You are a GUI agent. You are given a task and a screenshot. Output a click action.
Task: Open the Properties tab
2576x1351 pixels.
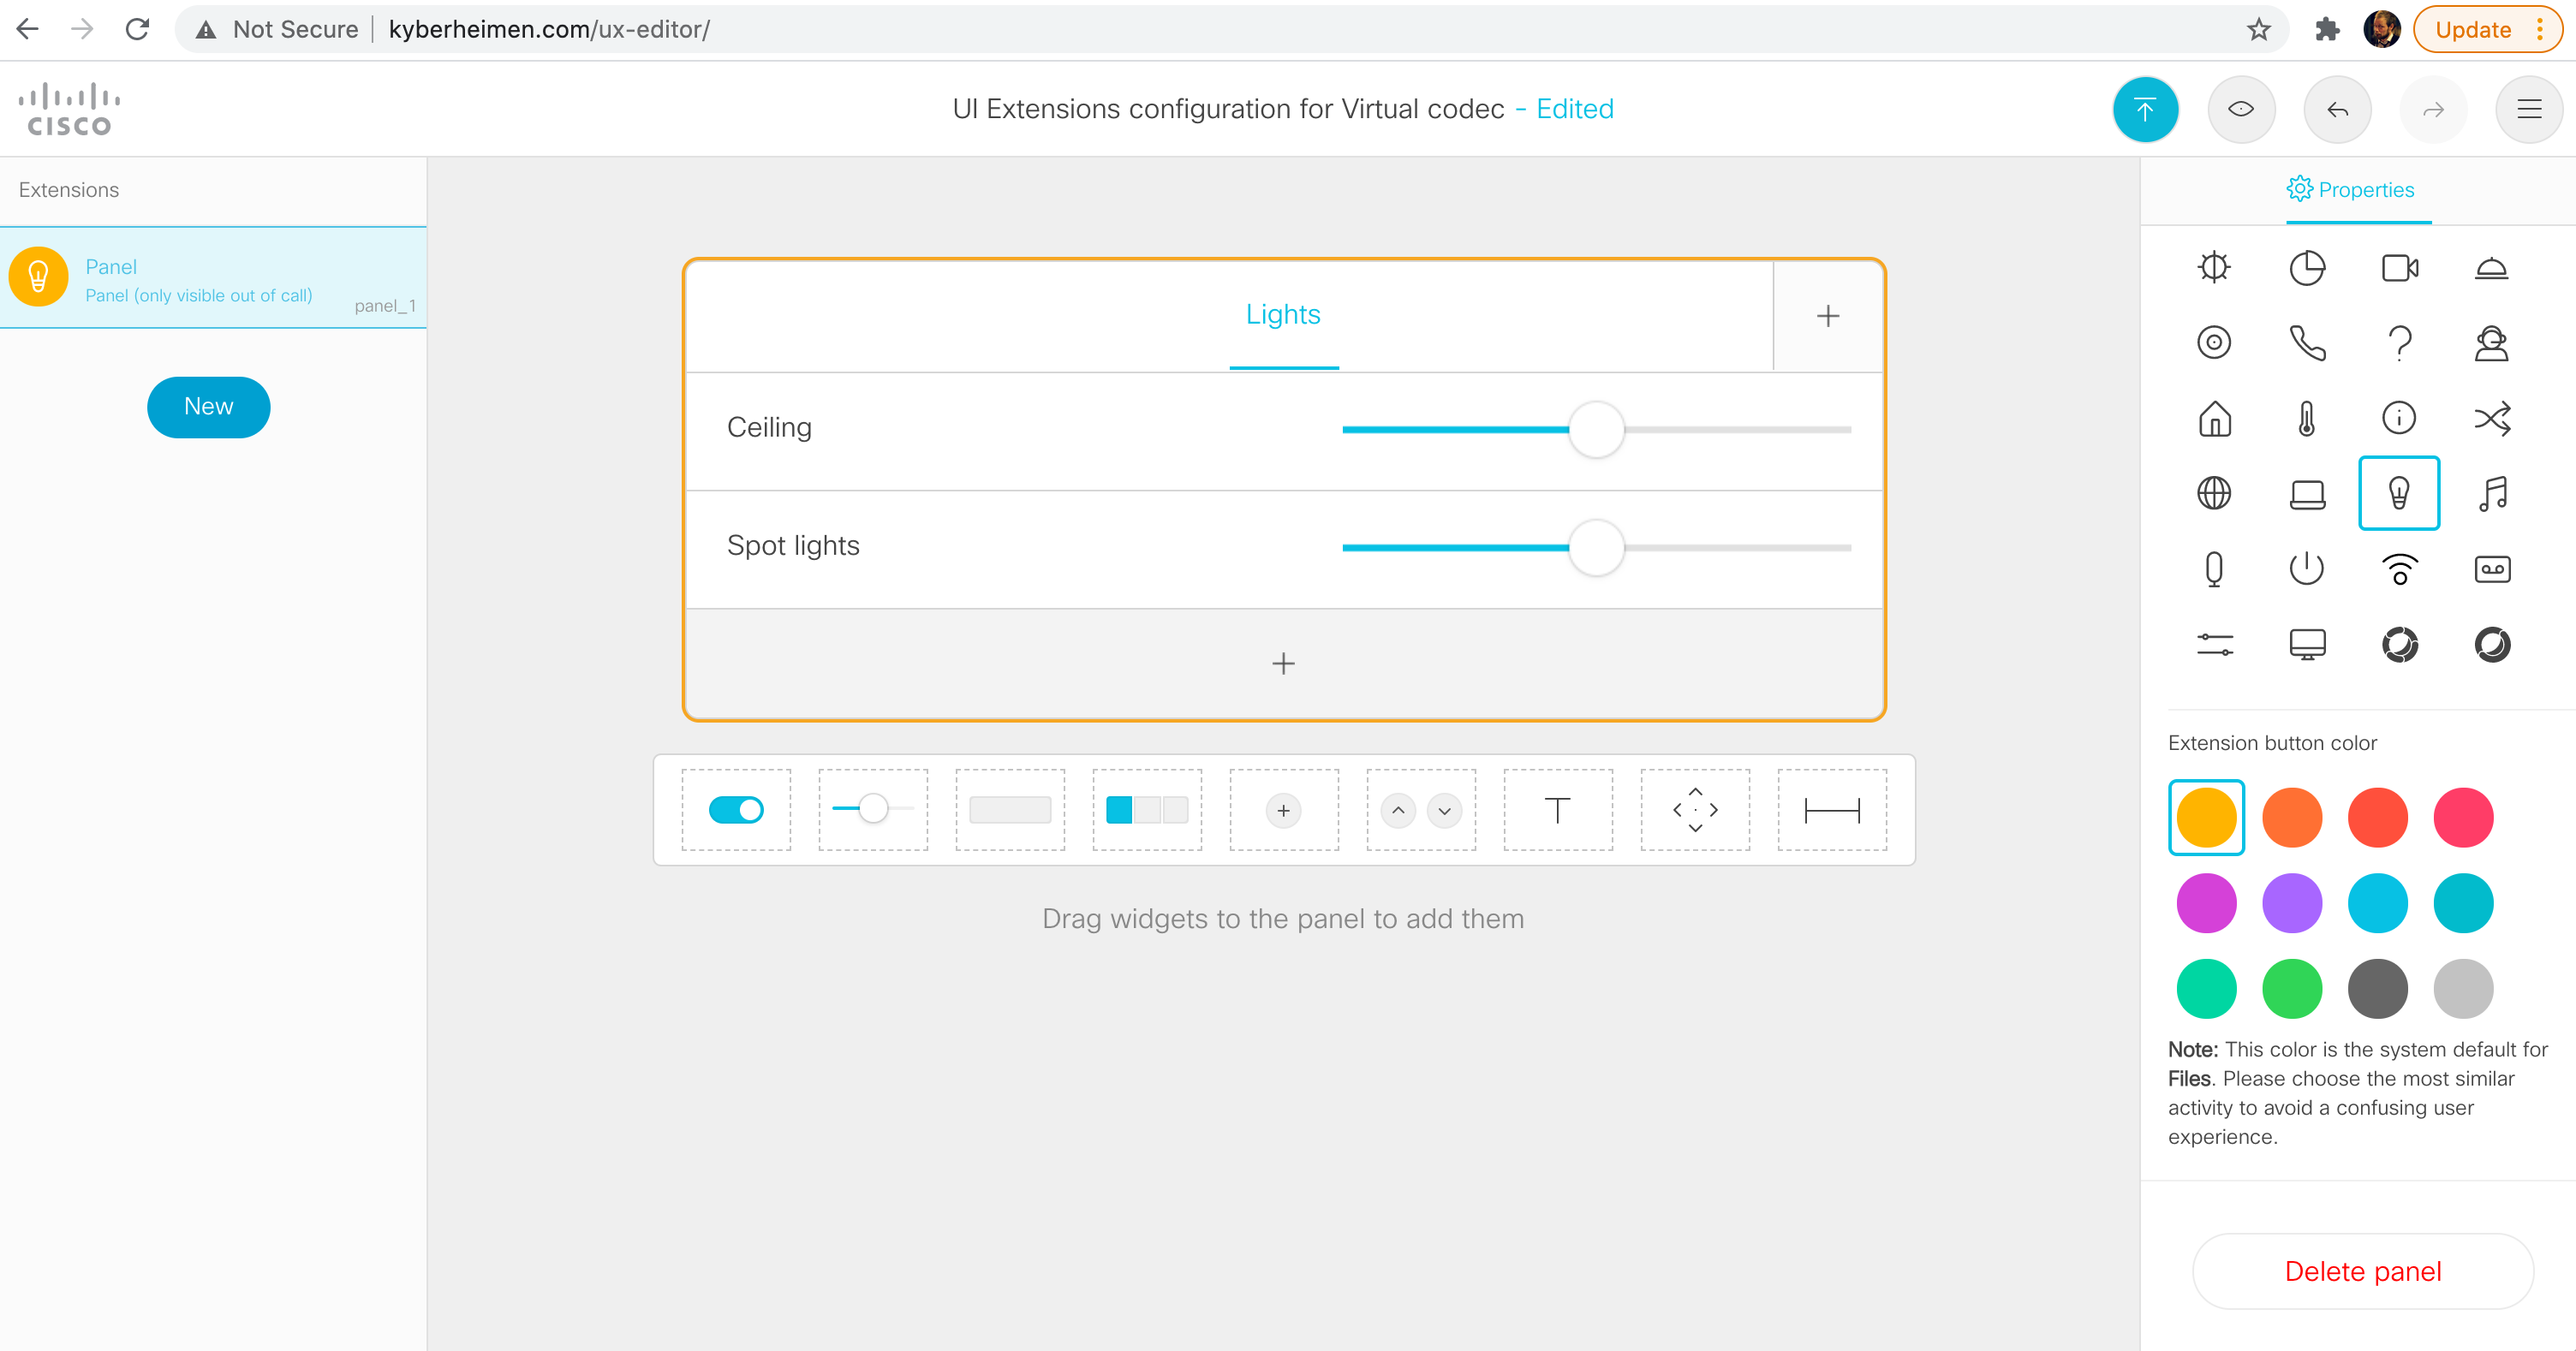tap(2351, 190)
